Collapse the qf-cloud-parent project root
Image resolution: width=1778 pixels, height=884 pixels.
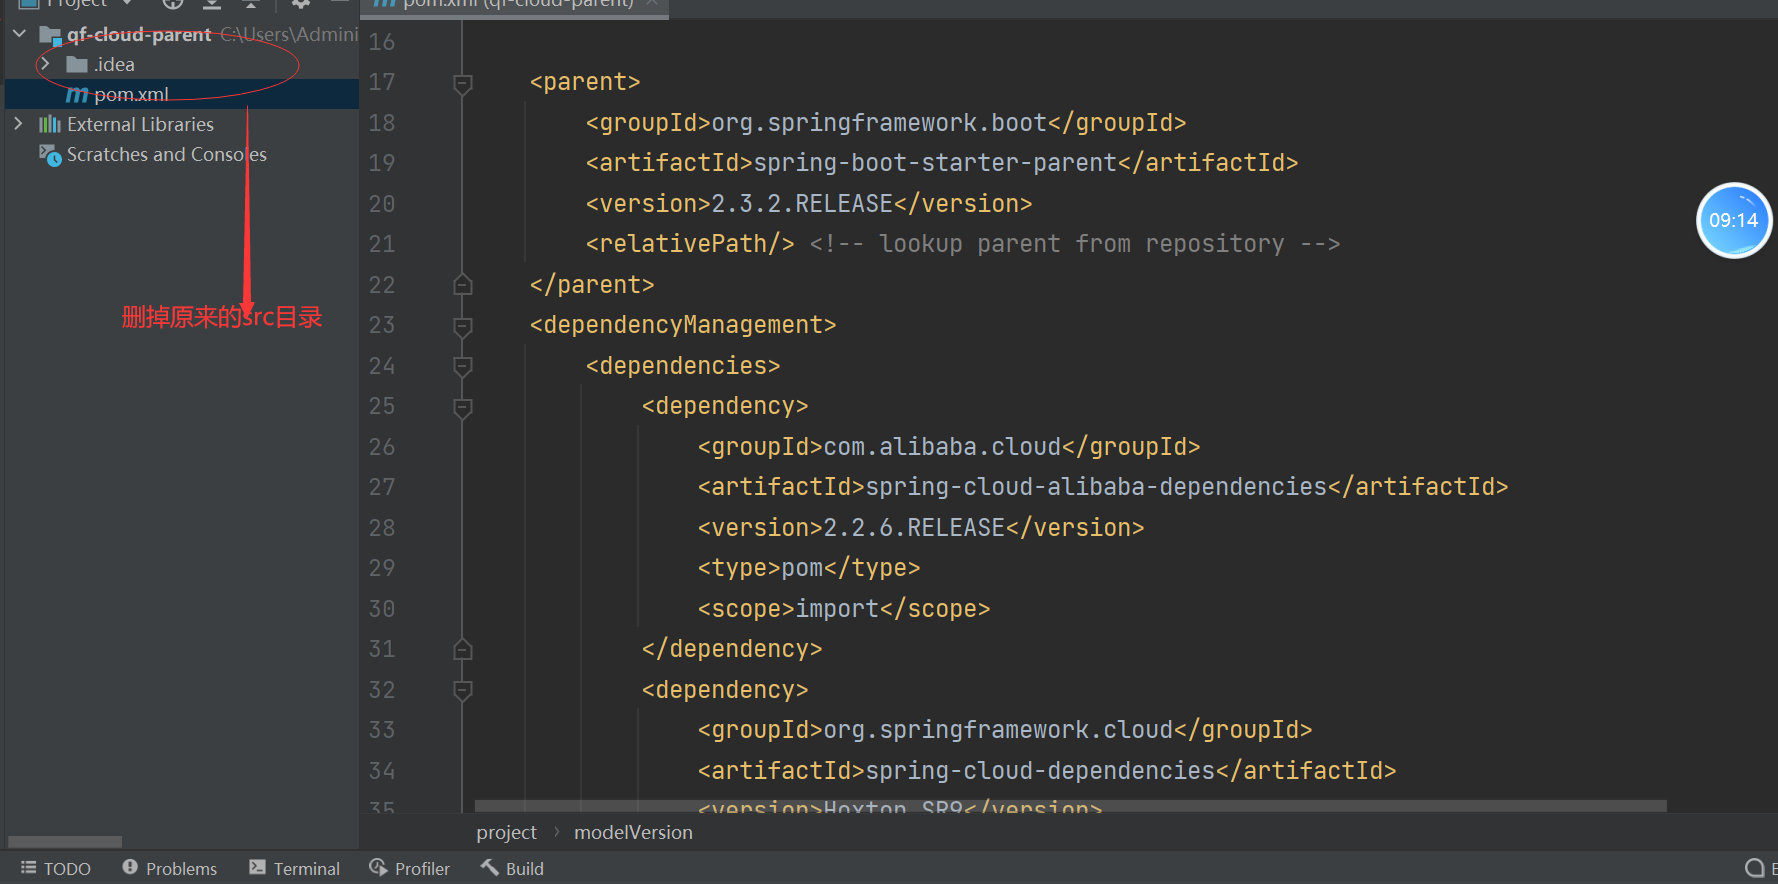[x=19, y=34]
